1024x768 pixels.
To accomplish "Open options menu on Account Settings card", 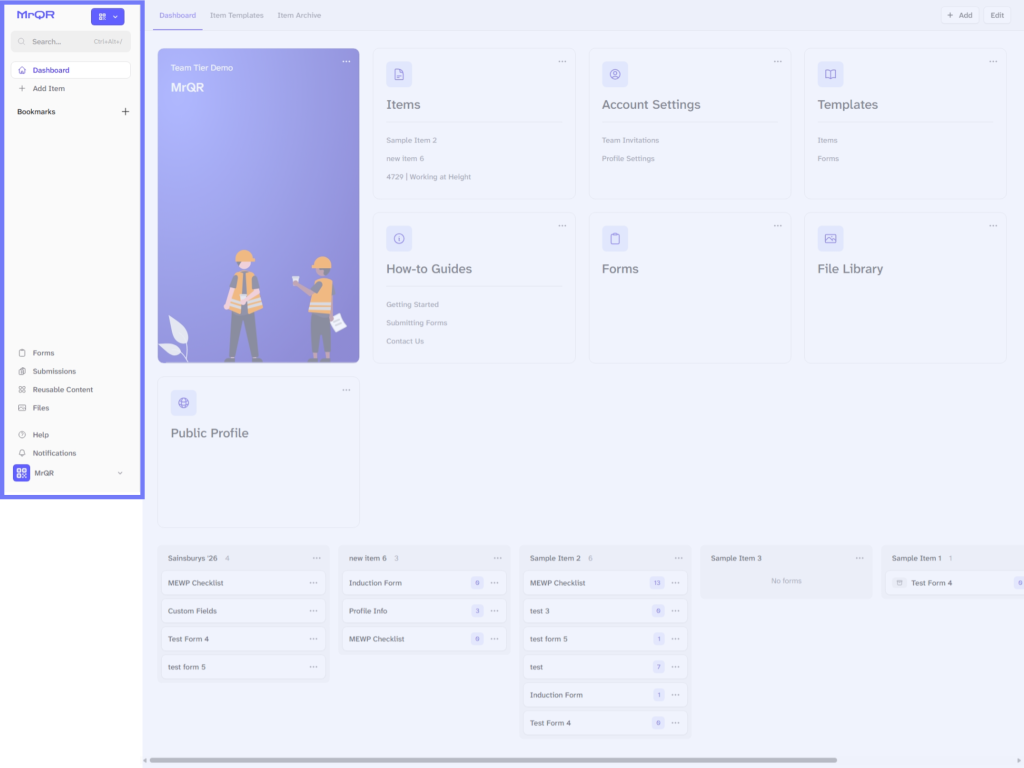I will coord(778,61).
